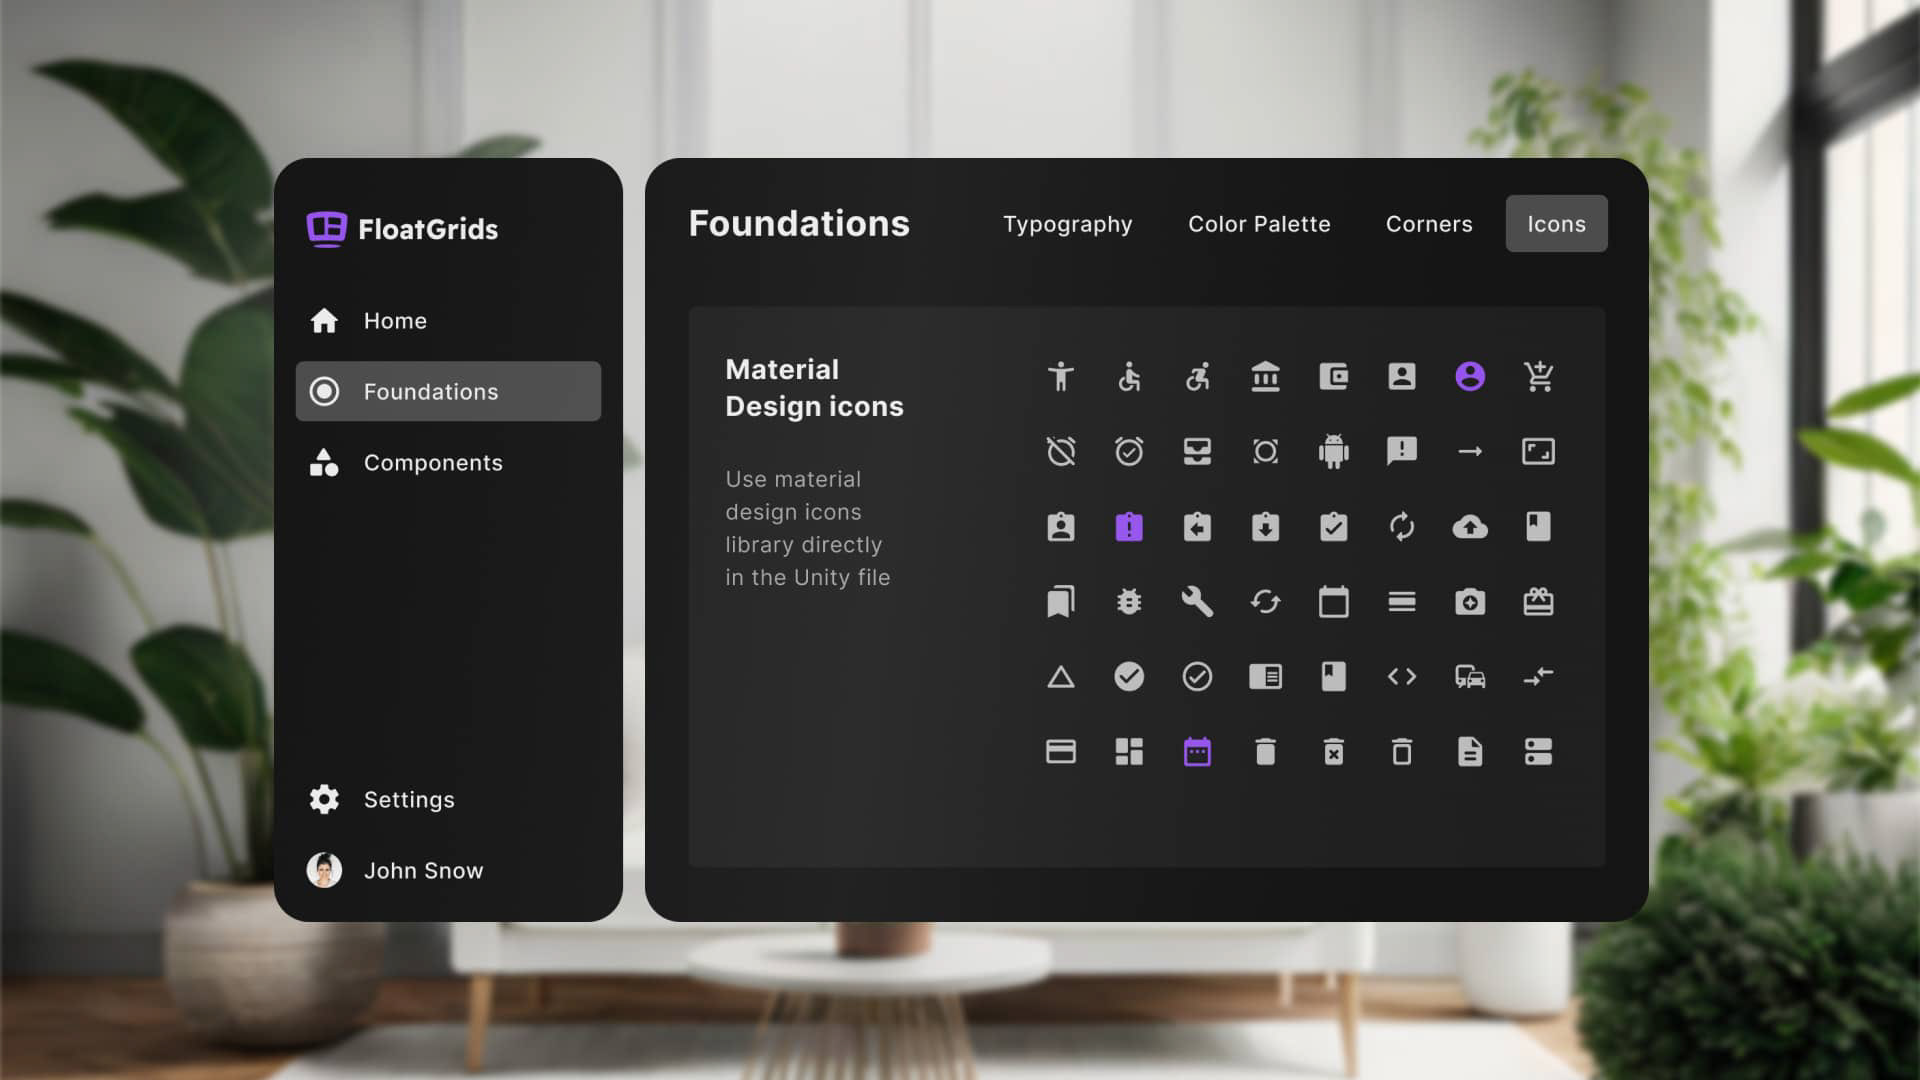
Task: Select the forward-leaning wheelchair icon
Action: pos(1197,376)
